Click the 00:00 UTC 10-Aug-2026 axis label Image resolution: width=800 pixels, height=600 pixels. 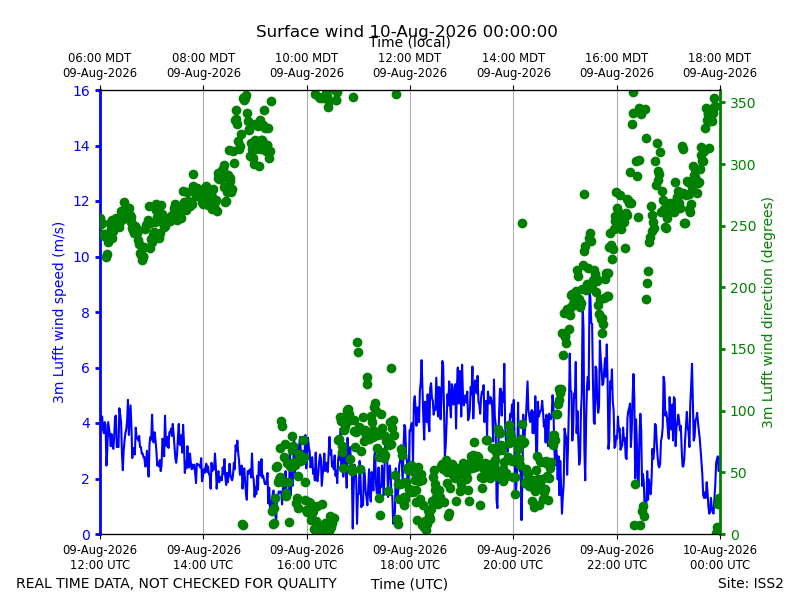coord(720,557)
